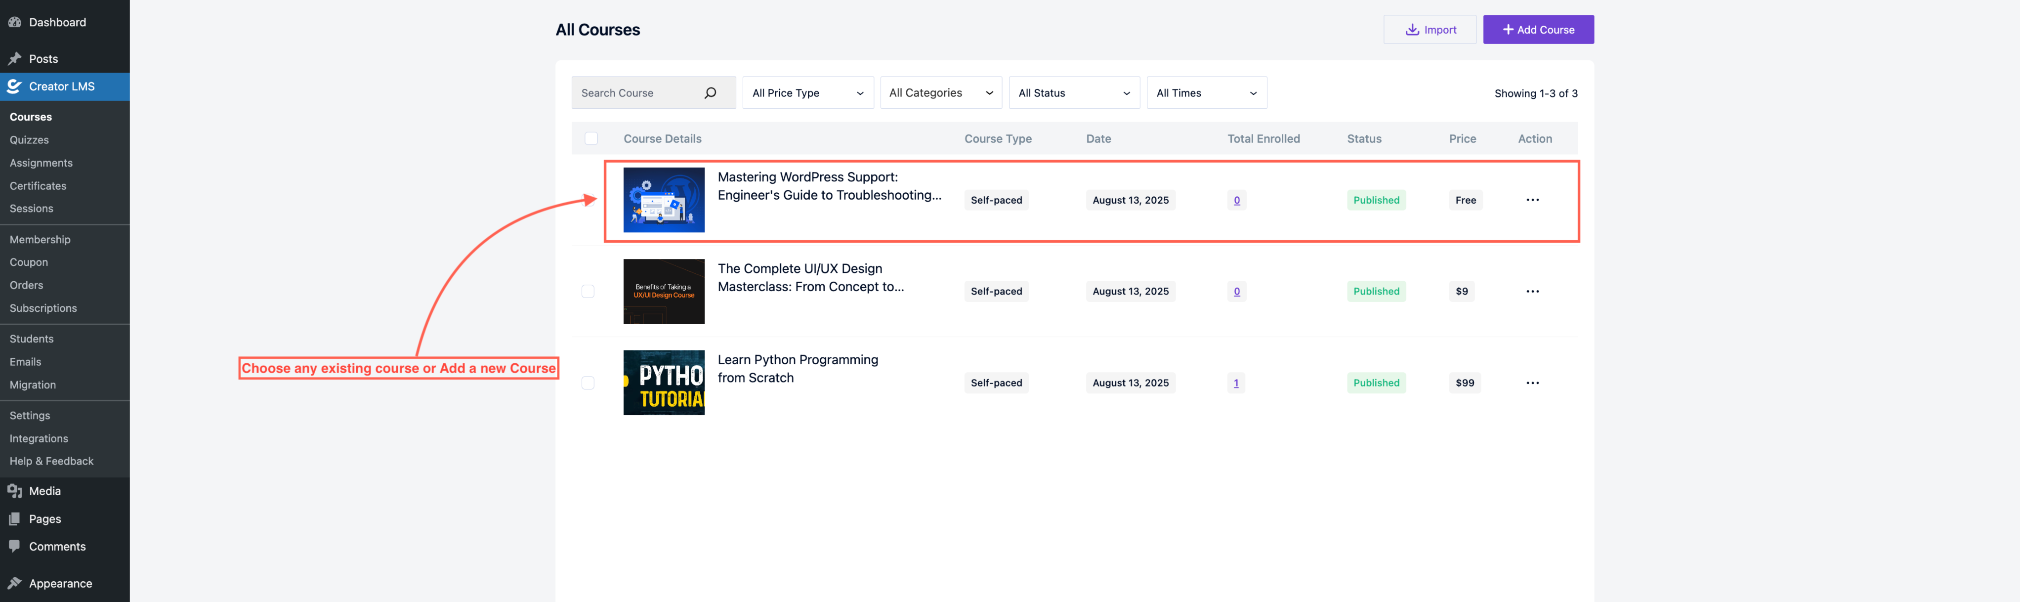Open the Python tutorial course thumbnail
The height and width of the screenshot is (602, 2020).
(664, 383)
